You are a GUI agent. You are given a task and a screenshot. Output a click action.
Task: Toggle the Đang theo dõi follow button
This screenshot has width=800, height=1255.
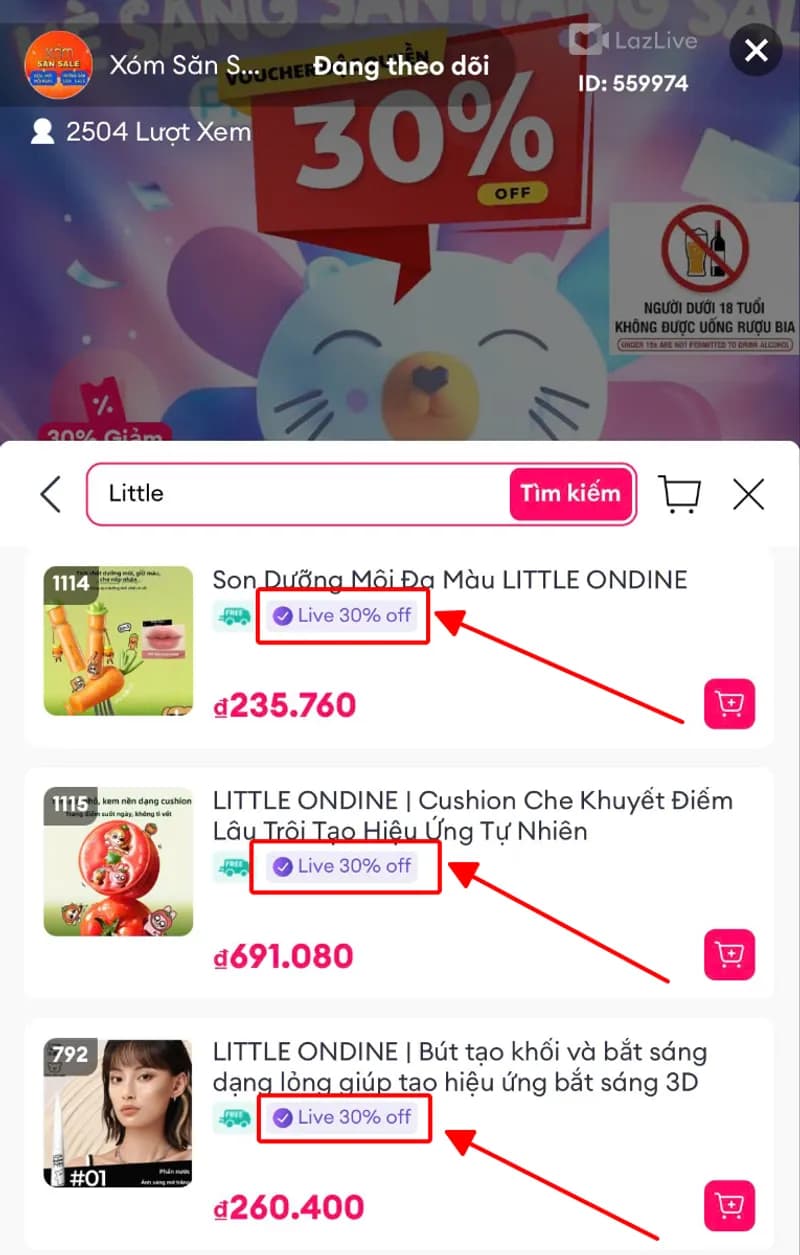point(401,66)
